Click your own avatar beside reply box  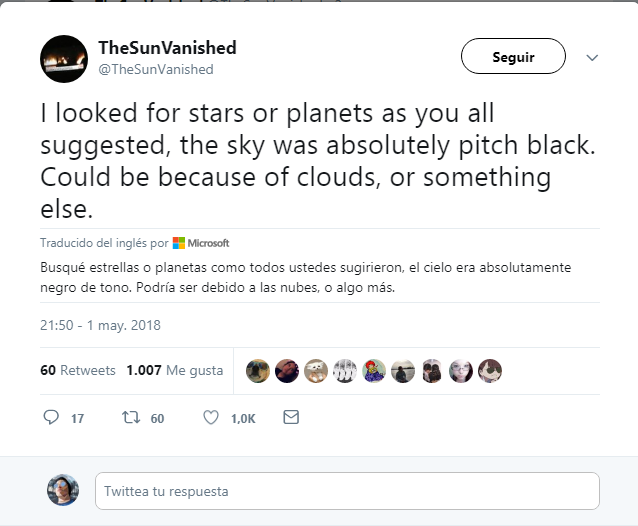(63, 490)
